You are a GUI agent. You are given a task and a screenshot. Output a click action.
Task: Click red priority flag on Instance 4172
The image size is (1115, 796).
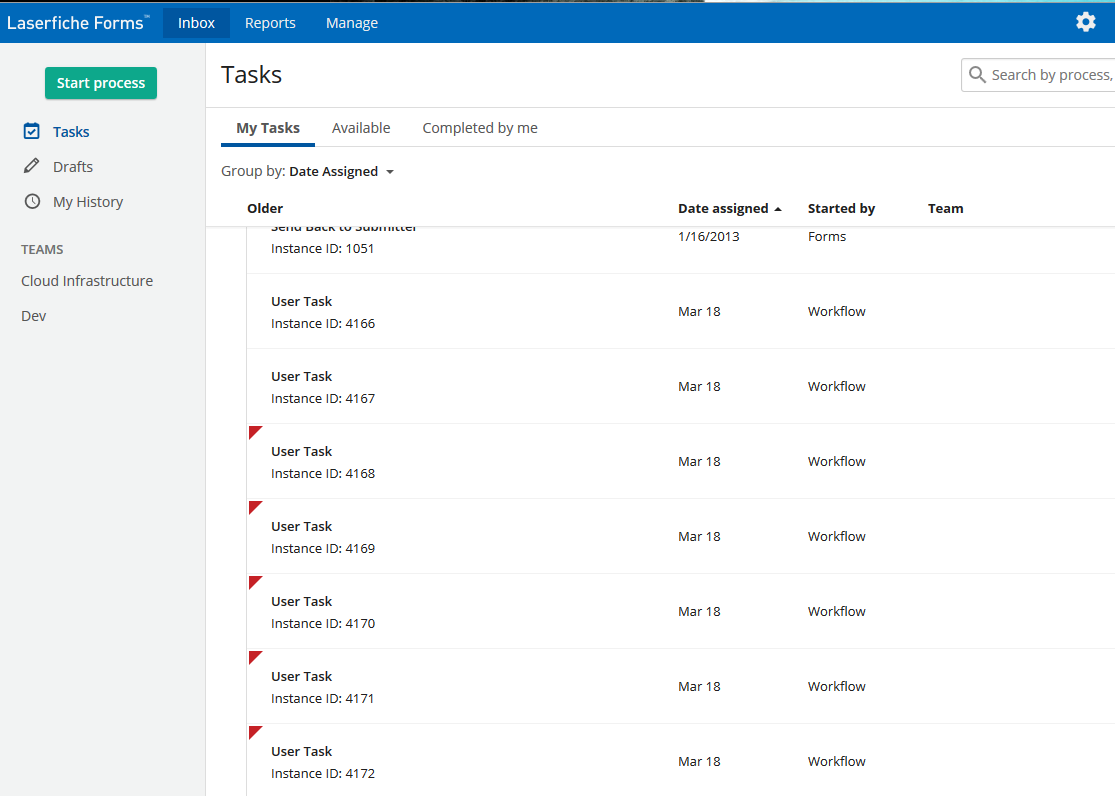254,731
